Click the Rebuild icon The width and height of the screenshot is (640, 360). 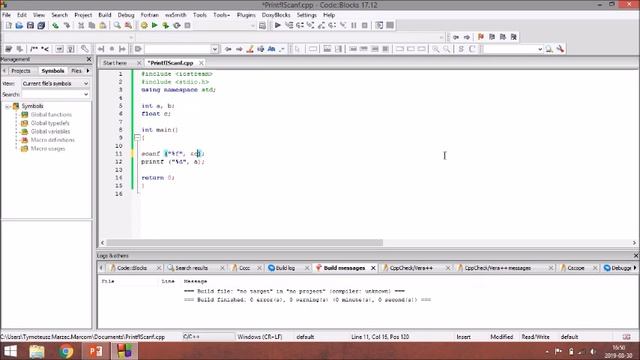pos(177,25)
